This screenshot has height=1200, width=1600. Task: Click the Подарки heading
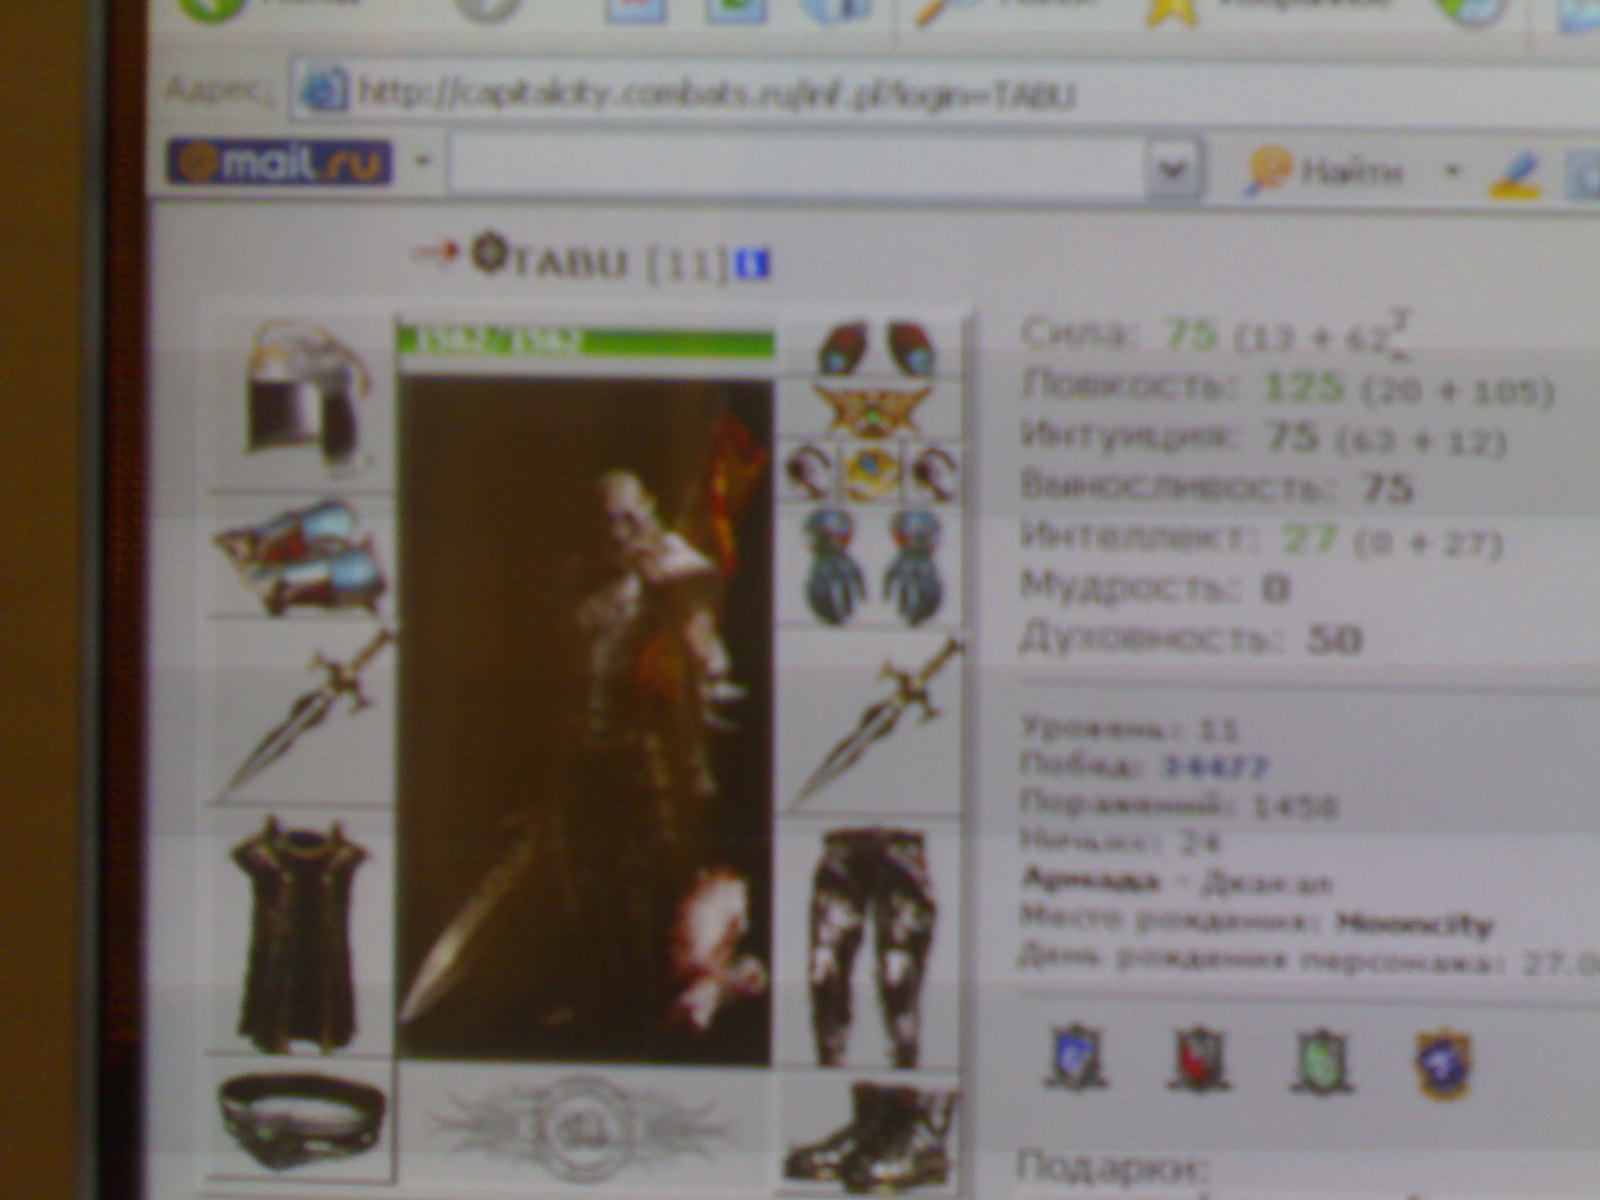click(1112, 1168)
